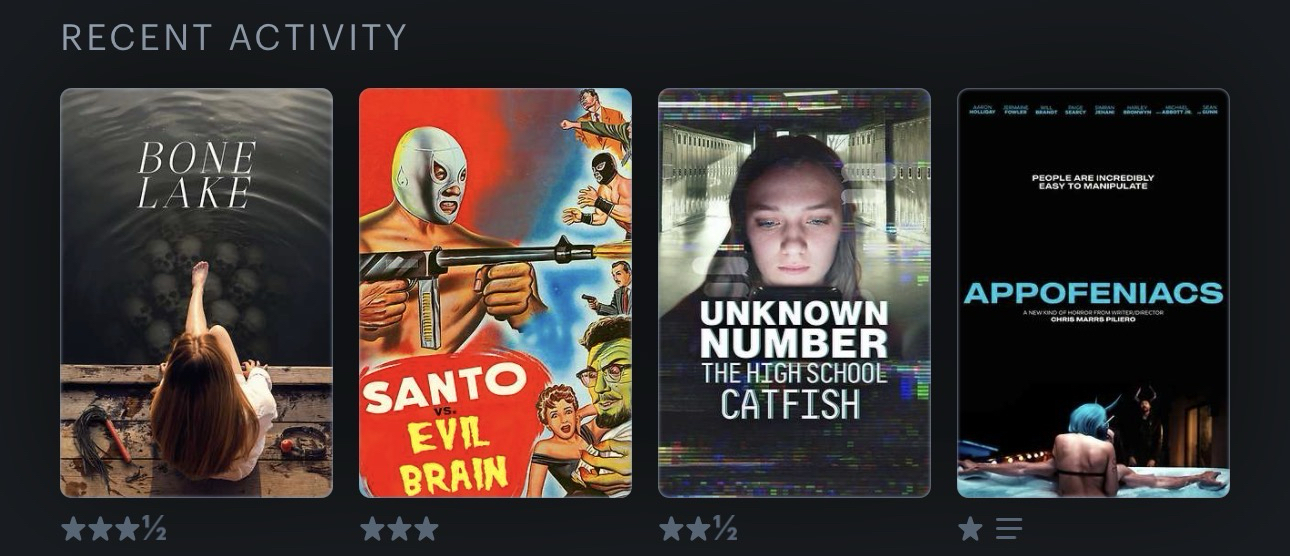Click the half-star symbol under Bone Lake
Viewport: 1290px width, 556px height.
[x=154, y=528]
